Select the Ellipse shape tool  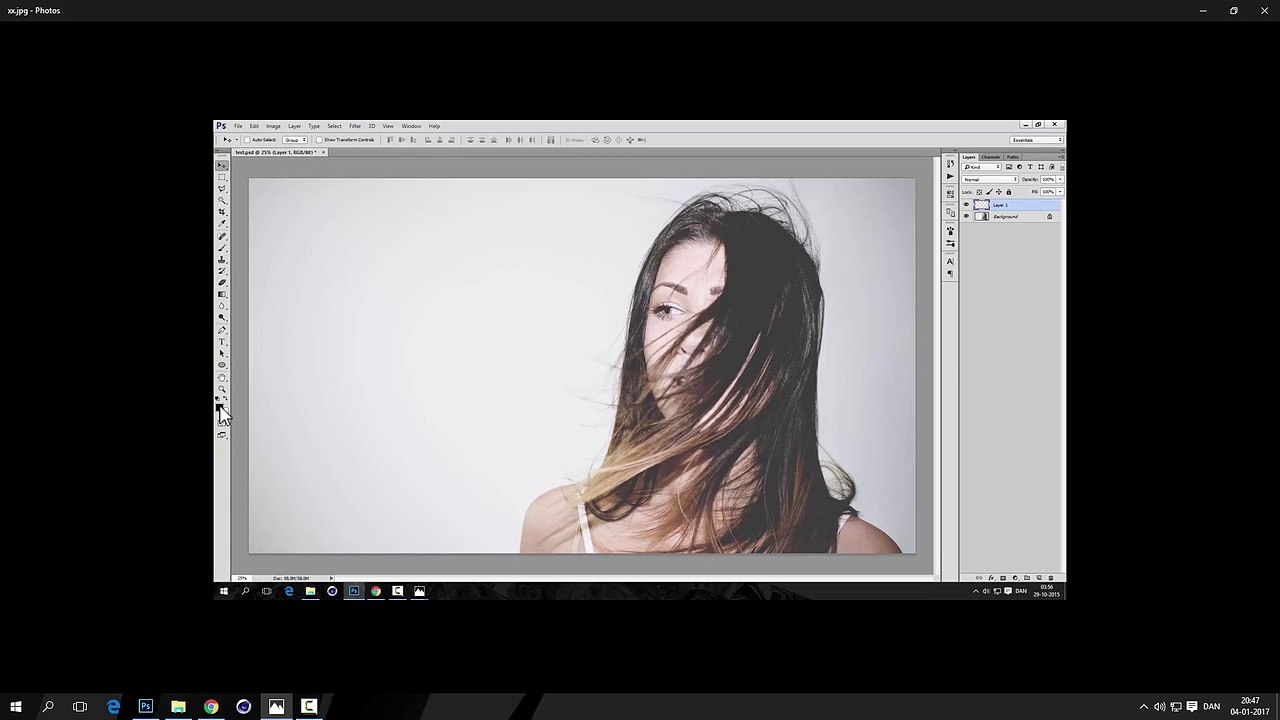coord(222,365)
